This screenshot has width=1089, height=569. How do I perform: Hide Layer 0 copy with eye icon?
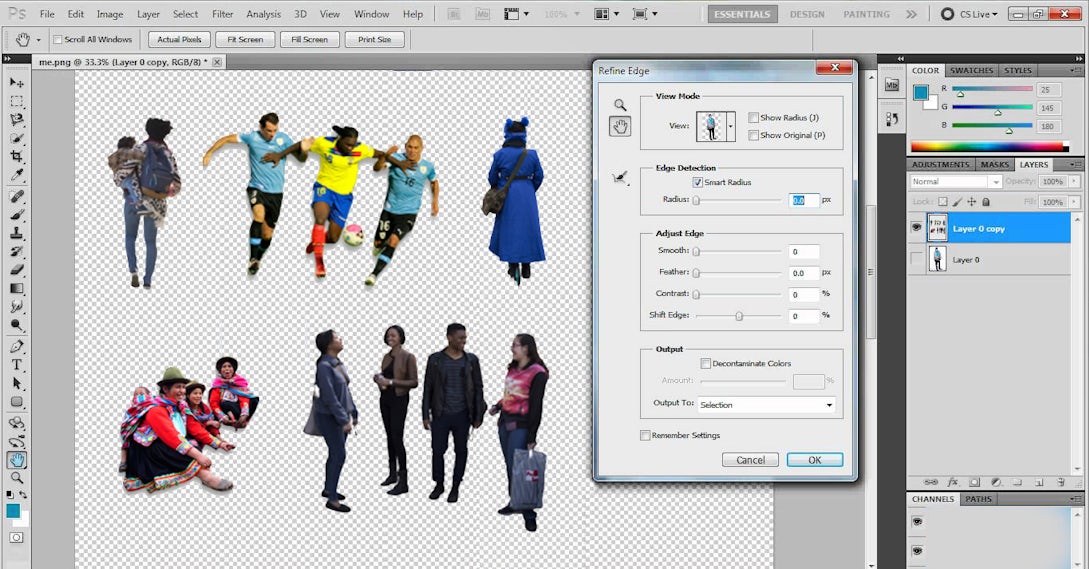click(x=917, y=228)
